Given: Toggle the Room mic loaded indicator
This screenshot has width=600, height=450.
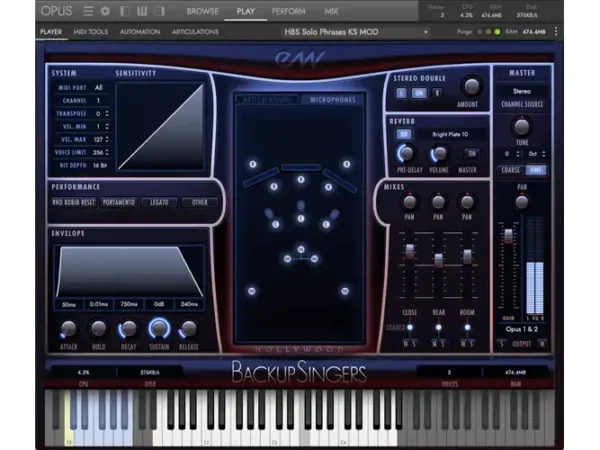Looking at the screenshot, I should [467, 328].
